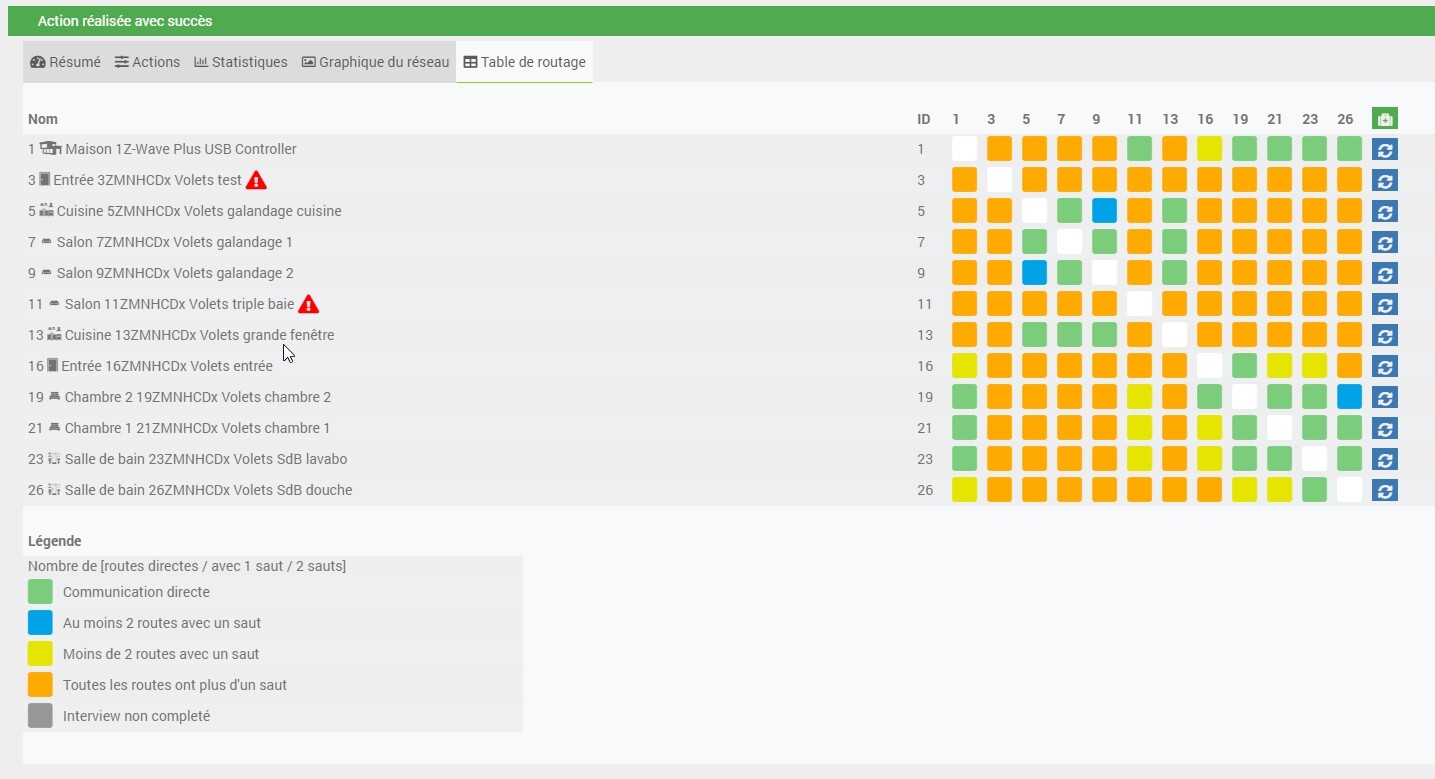This screenshot has width=1435, height=779.
Task: Click refresh icon for Volets galandage cuisine
Action: [x=1384, y=212]
